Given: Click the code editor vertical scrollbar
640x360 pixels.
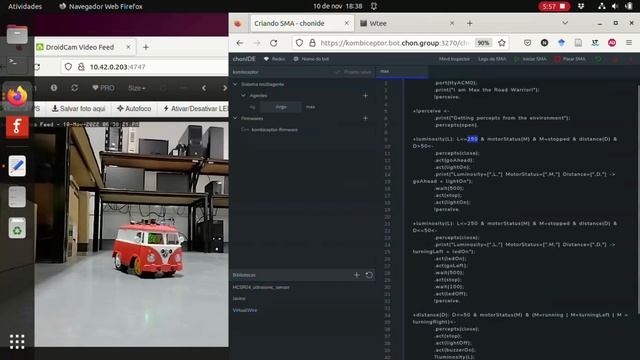Looking at the screenshot, I should (x=638, y=200).
